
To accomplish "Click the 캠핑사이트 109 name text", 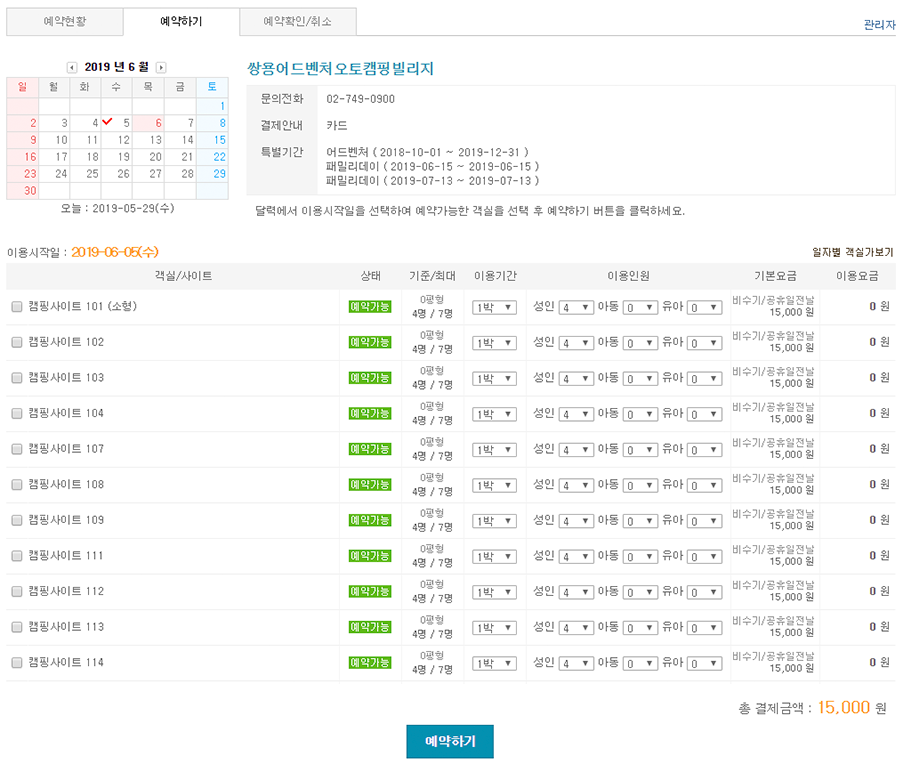I will coord(66,520).
